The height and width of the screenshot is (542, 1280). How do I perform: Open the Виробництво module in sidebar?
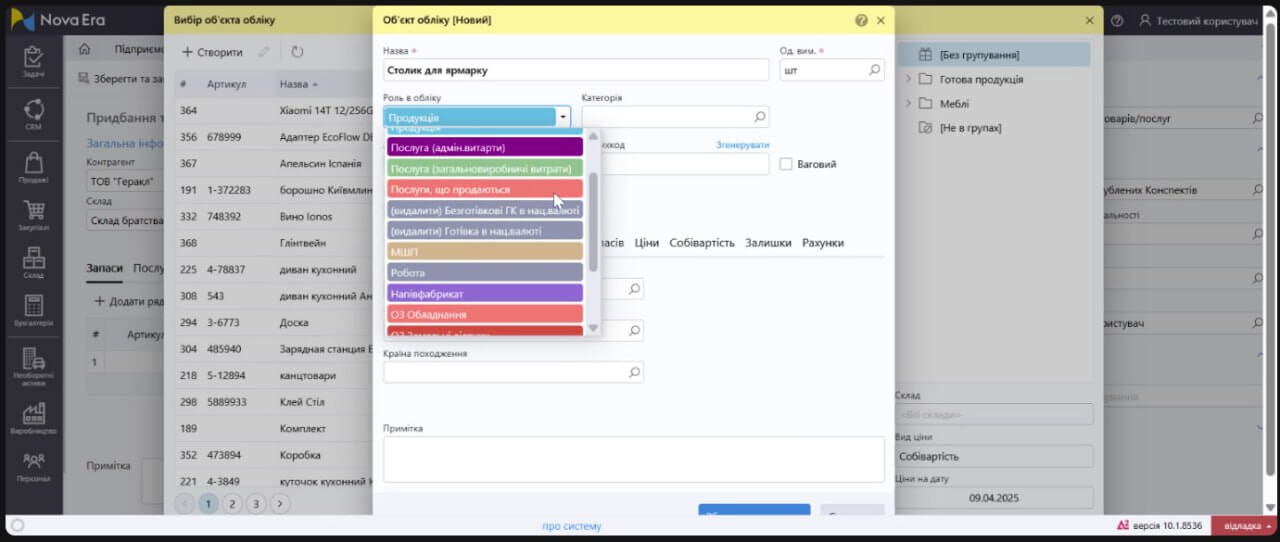33,418
